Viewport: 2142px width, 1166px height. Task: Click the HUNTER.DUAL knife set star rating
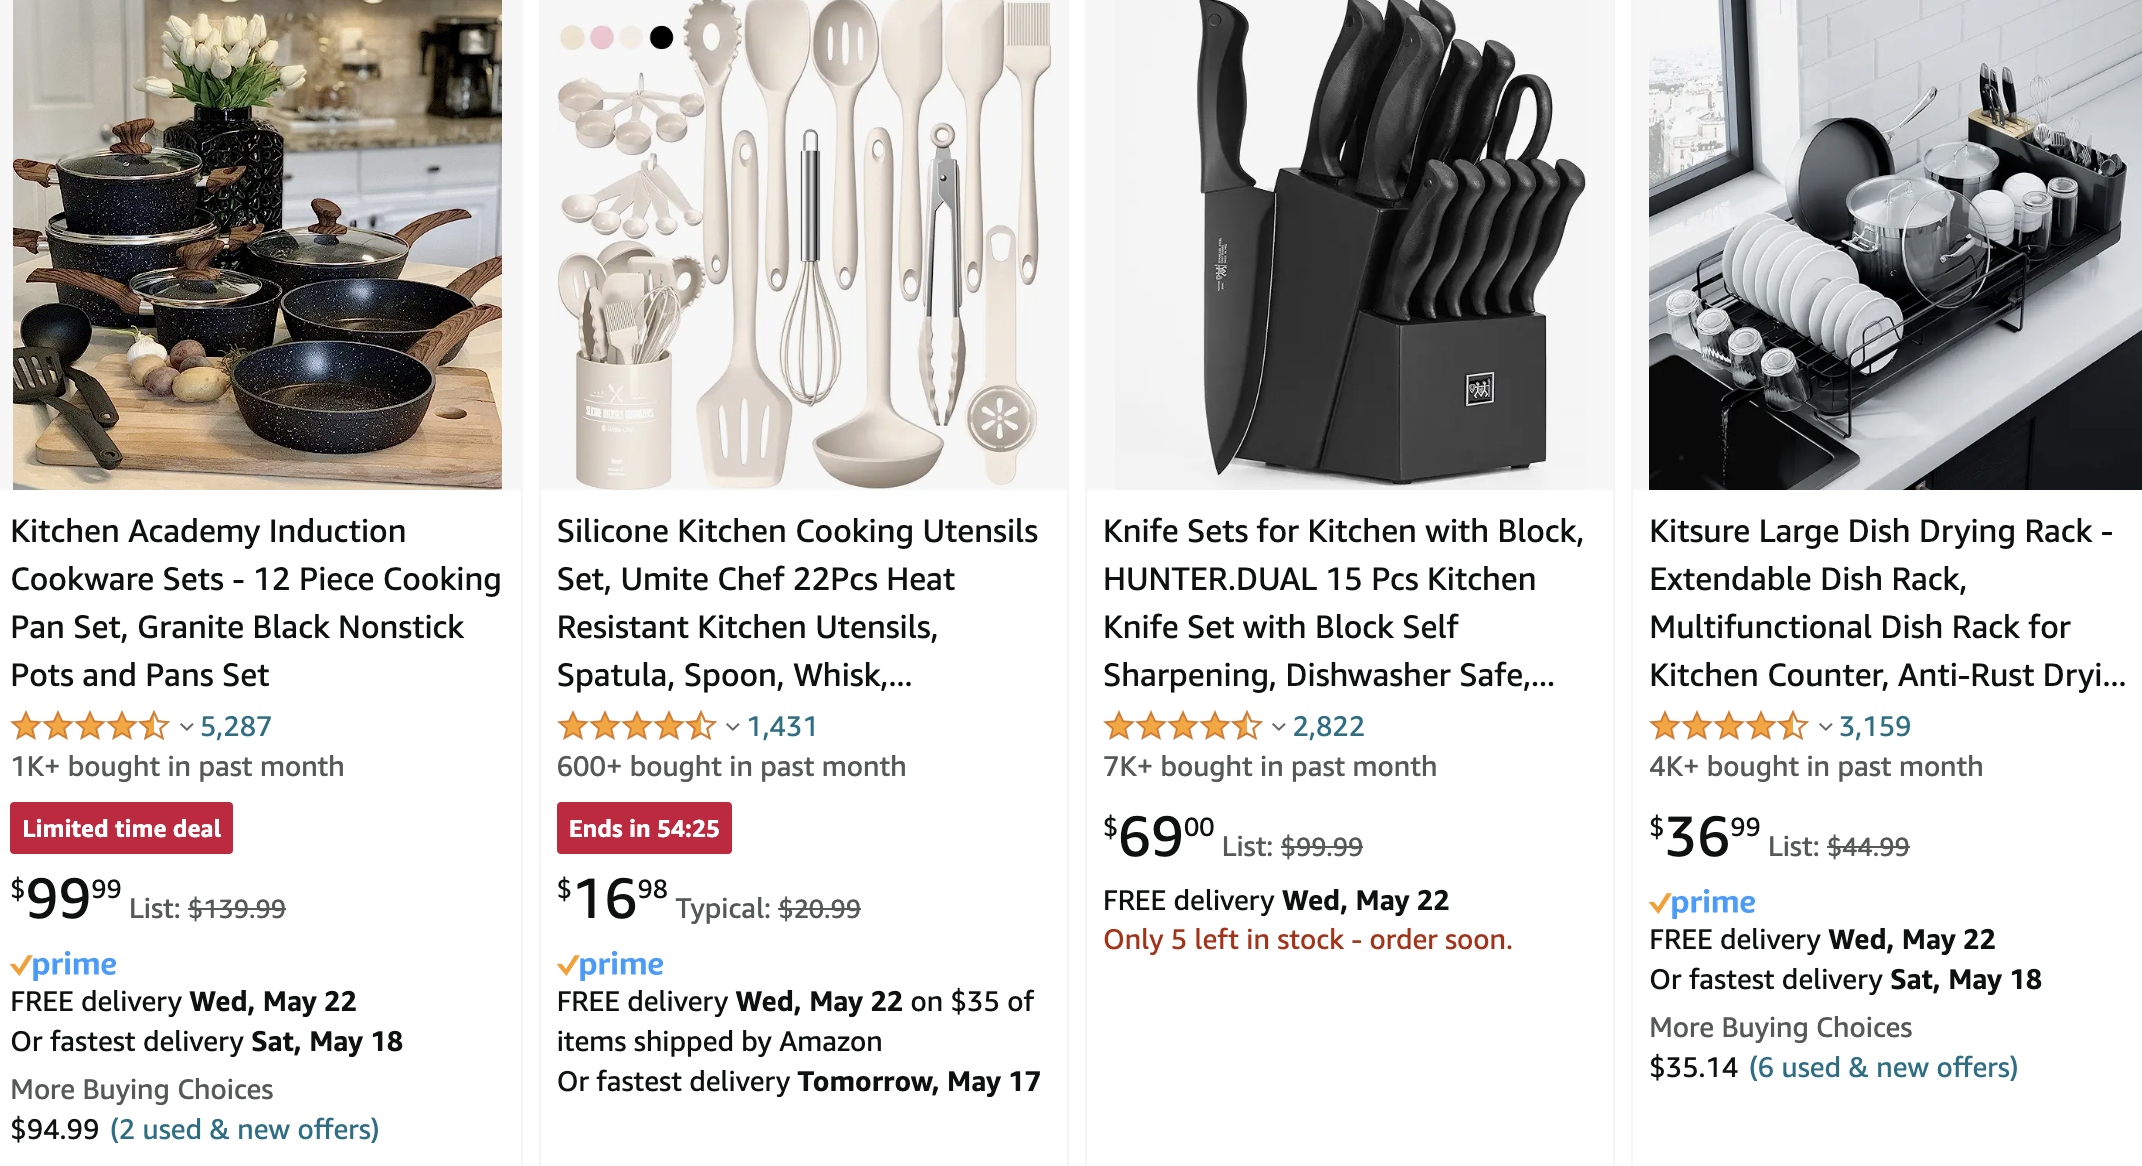pyautogui.click(x=1182, y=726)
